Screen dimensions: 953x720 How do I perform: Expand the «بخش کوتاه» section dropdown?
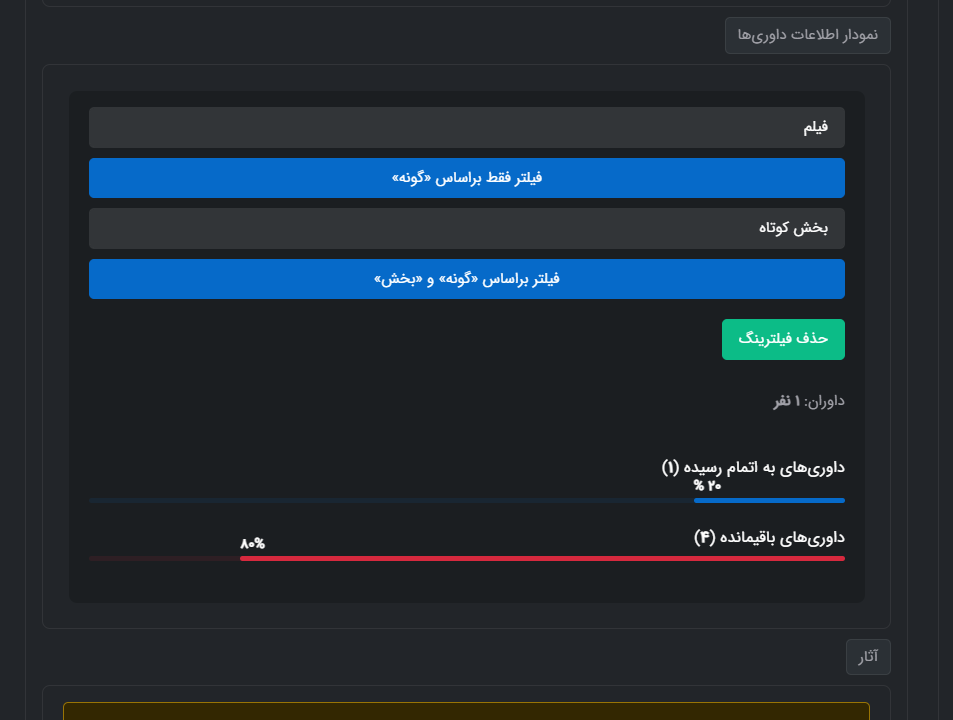click(x=467, y=228)
